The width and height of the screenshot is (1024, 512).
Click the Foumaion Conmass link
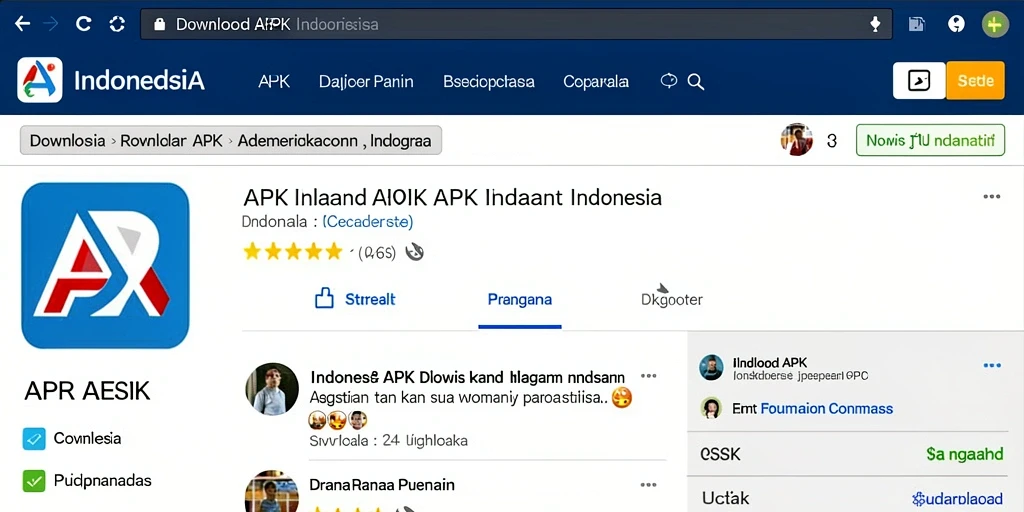pos(827,409)
